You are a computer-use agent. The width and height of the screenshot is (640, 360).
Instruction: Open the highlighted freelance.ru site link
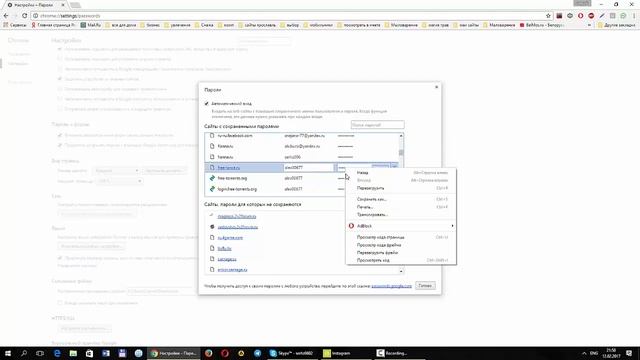click(229, 168)
